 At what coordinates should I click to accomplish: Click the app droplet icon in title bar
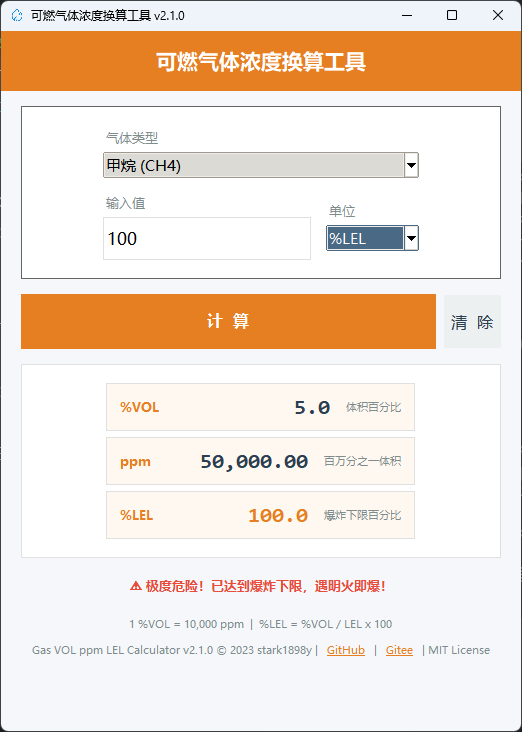click(x=17, y=15)
